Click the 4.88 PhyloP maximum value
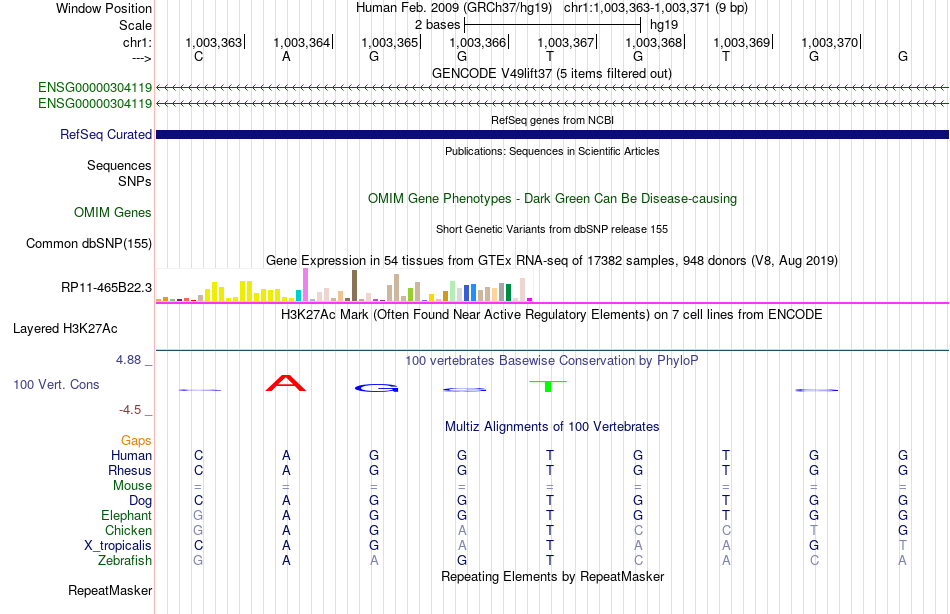The image size is (950, 614). pos(128,360)
